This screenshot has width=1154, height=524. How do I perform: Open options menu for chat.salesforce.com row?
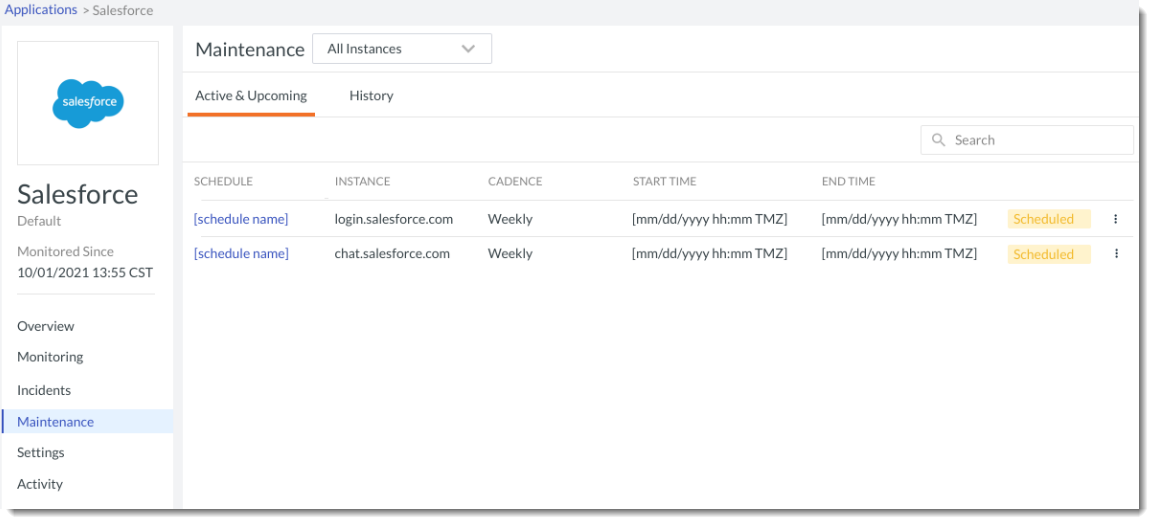point(1116,254)
